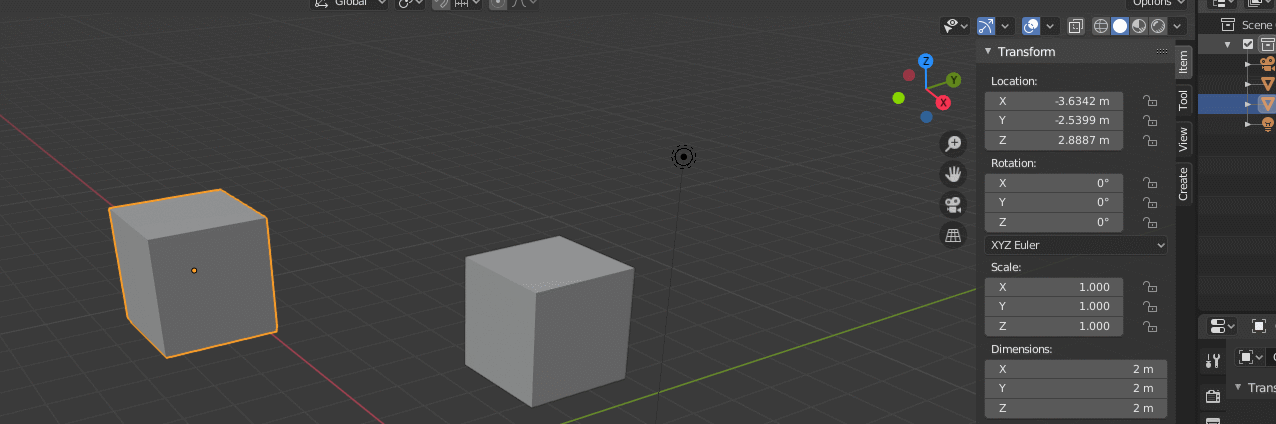Image resolution: width=1276 pixels, height=424 pixels.
Task: Click the red X axis on navigation gizmo
Action: pyautogui.click(x=942, y=102)
